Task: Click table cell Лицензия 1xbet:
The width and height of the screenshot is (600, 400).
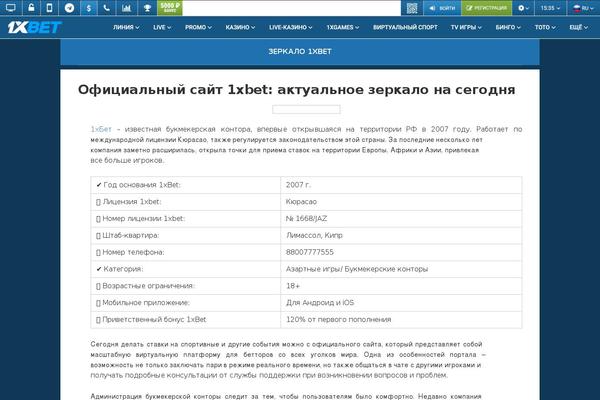Action: (185, 202)
